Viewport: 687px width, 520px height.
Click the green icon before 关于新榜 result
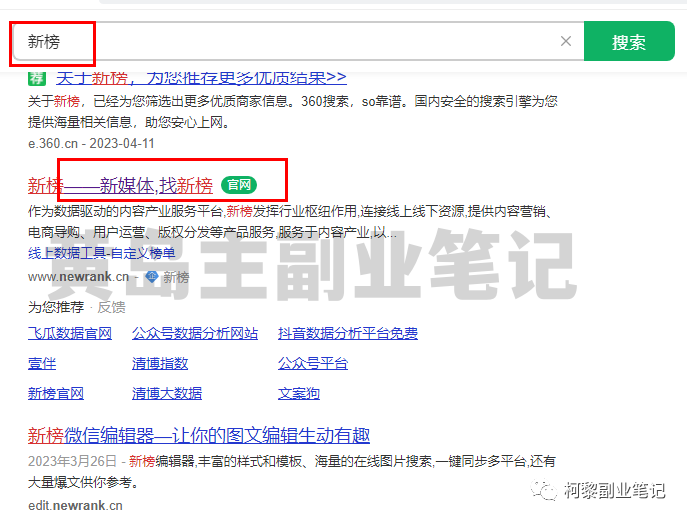[x=37, y=77]
